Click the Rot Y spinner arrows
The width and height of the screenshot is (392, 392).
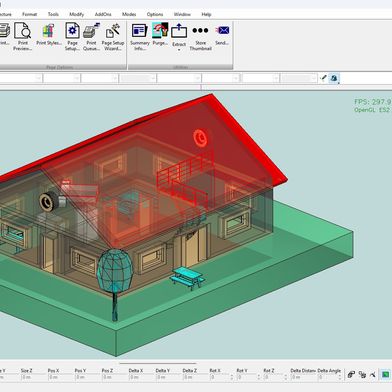click(x=259, y=377)
